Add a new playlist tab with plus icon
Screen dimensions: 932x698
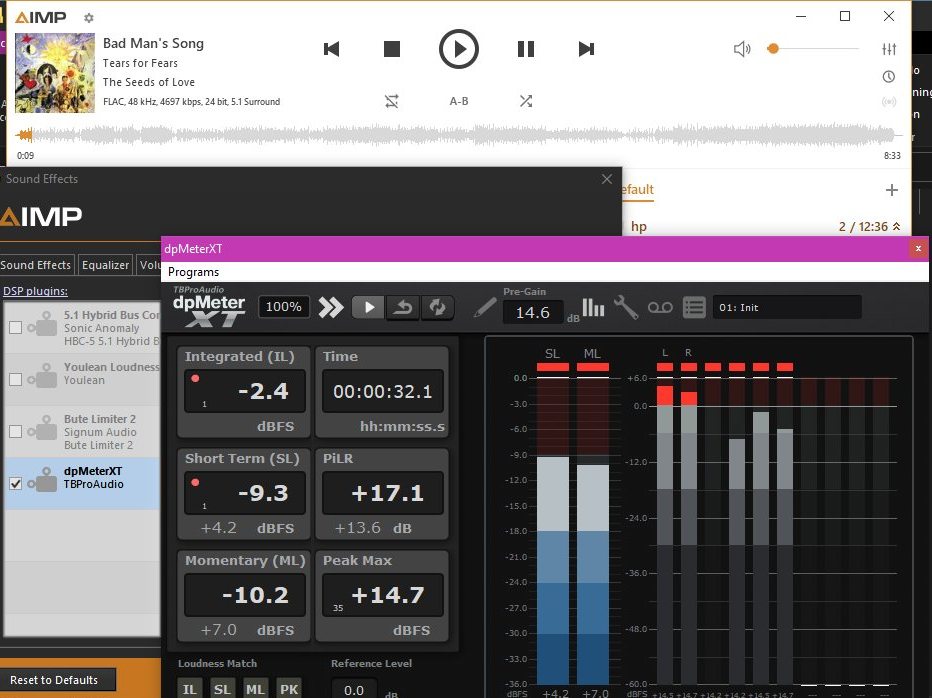[892, 190]
